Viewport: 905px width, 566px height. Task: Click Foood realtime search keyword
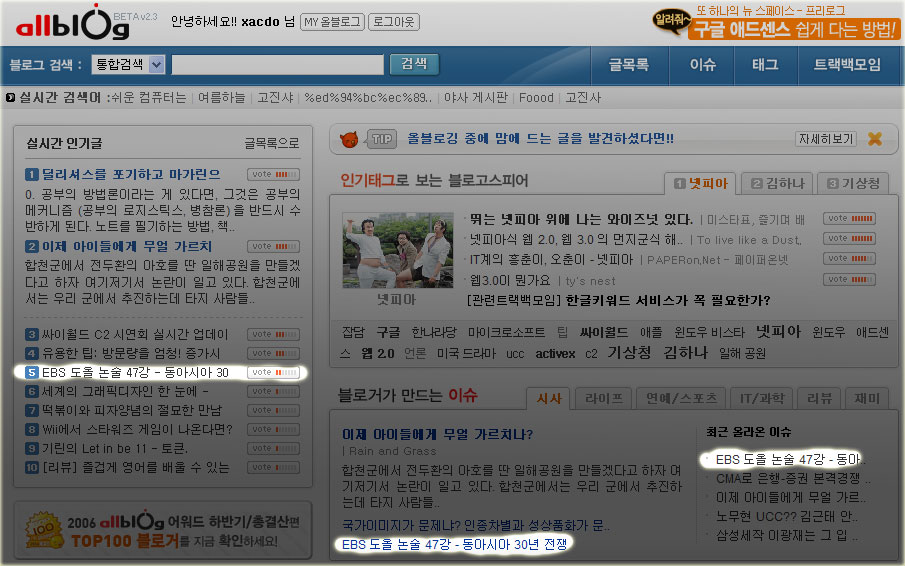536,98
